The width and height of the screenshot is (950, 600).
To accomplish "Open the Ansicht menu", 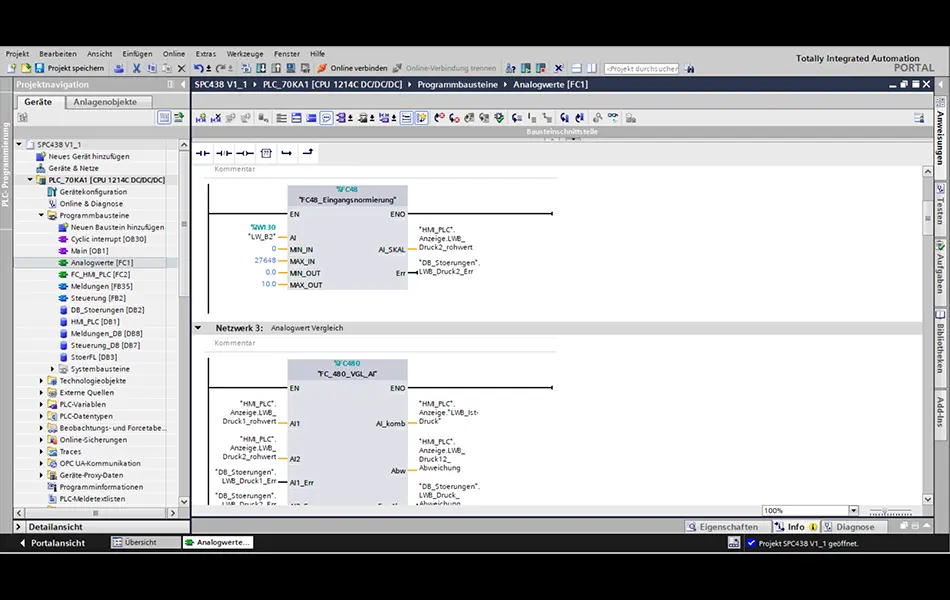I will tap(99, 54).
